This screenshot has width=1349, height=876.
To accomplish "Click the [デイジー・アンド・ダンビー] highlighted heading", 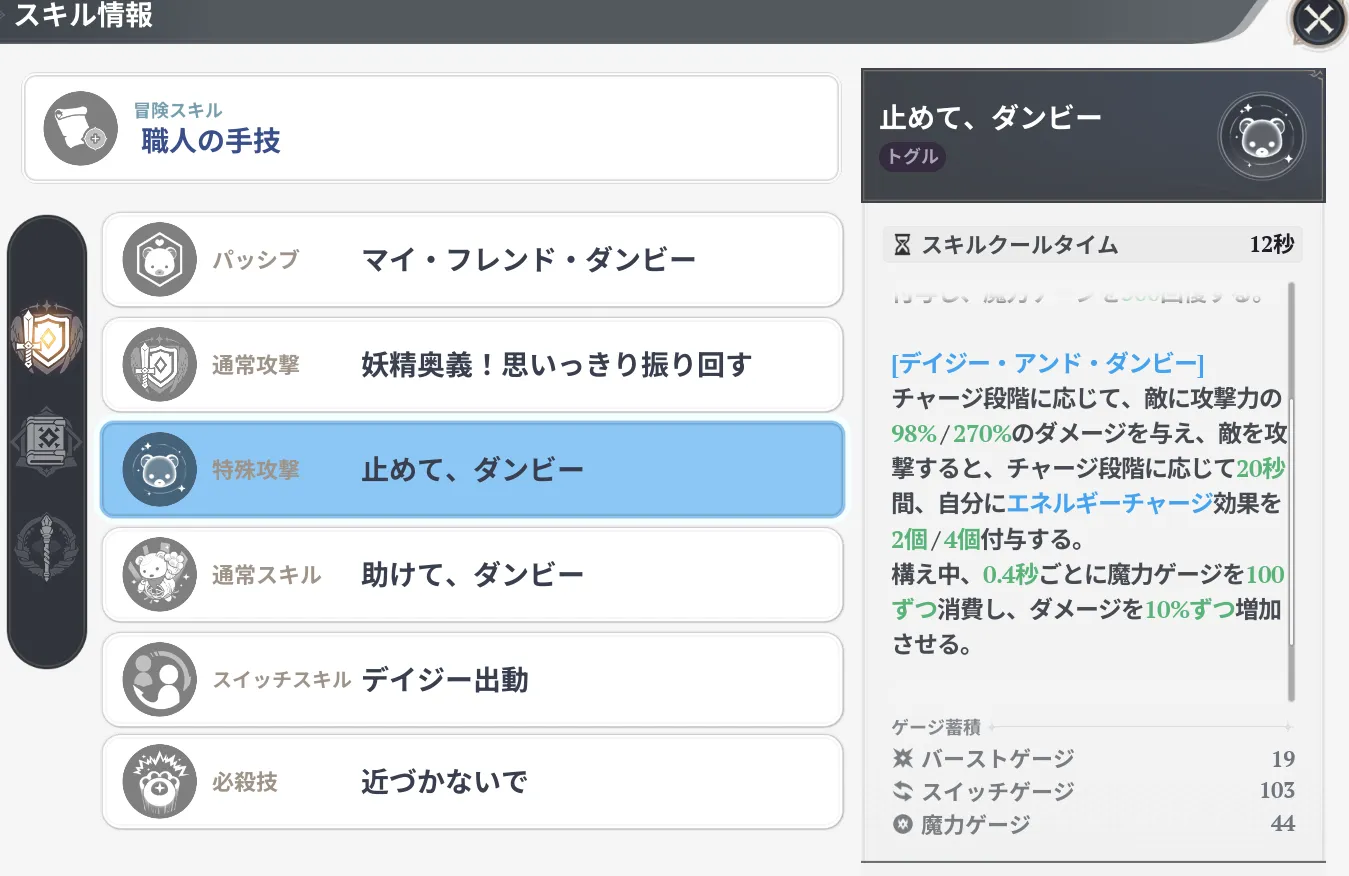I will (x=1047, y=363).
